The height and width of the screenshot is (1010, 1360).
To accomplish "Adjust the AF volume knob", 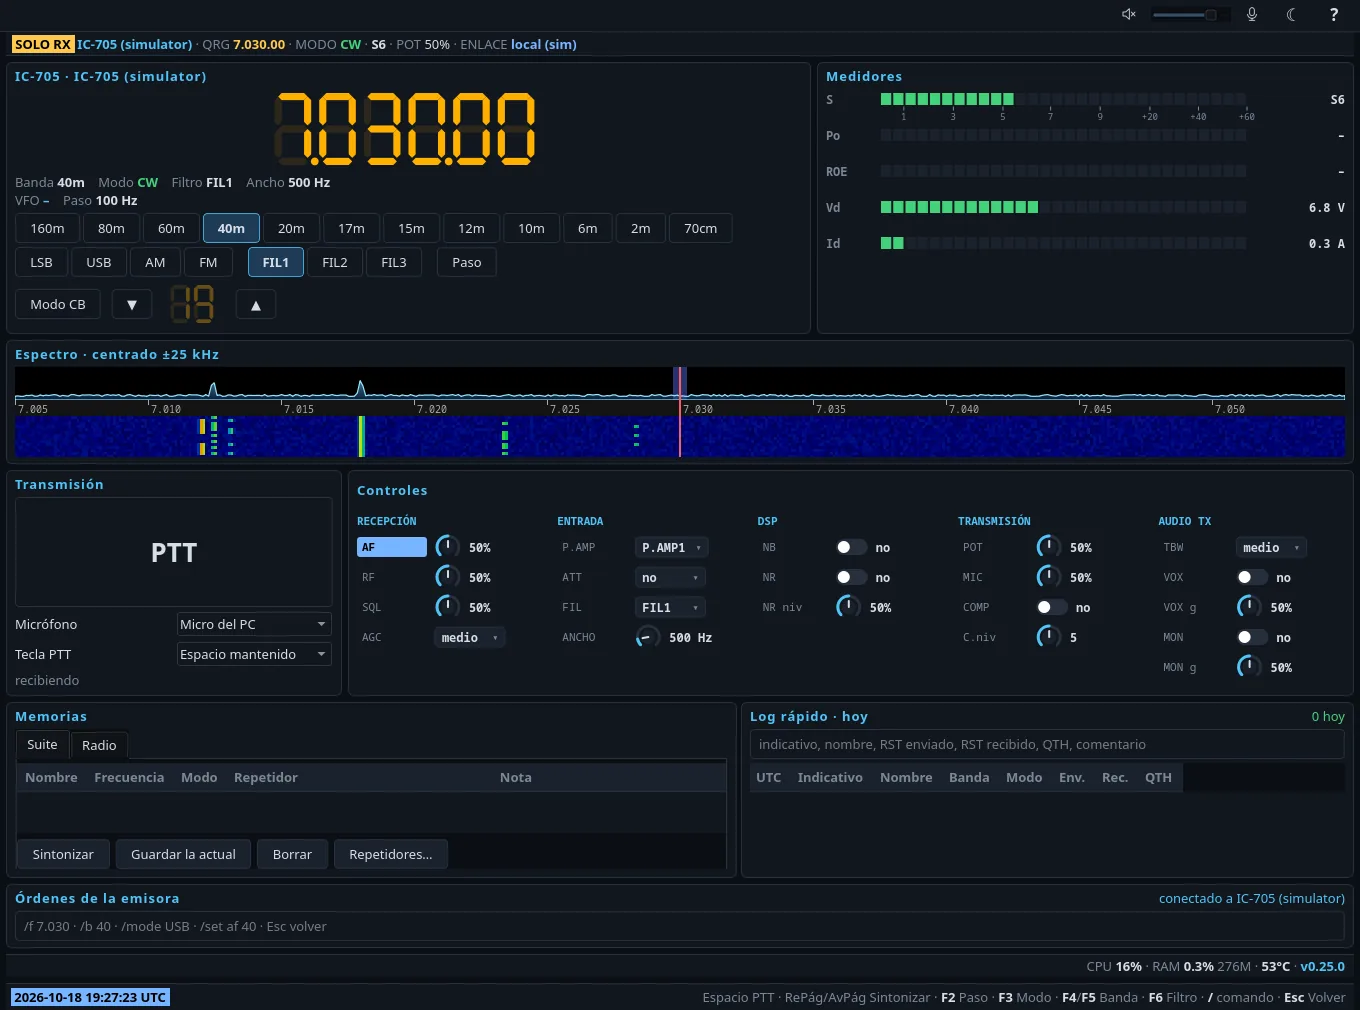I will [x=448, y=547].
